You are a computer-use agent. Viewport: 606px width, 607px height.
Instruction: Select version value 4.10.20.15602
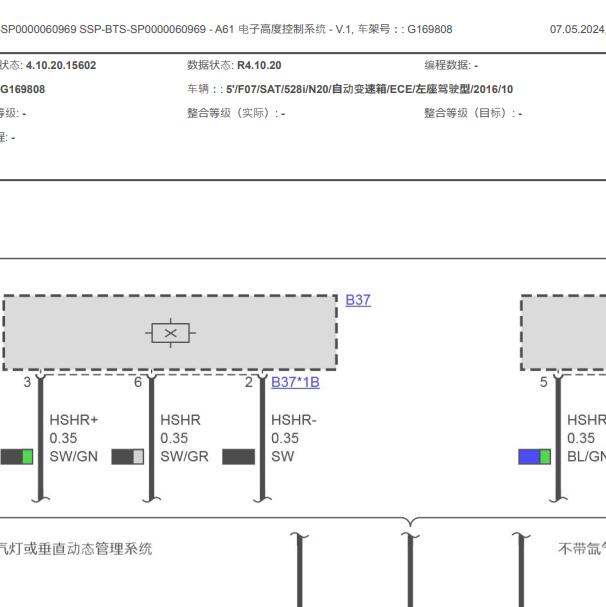[61, 65]
